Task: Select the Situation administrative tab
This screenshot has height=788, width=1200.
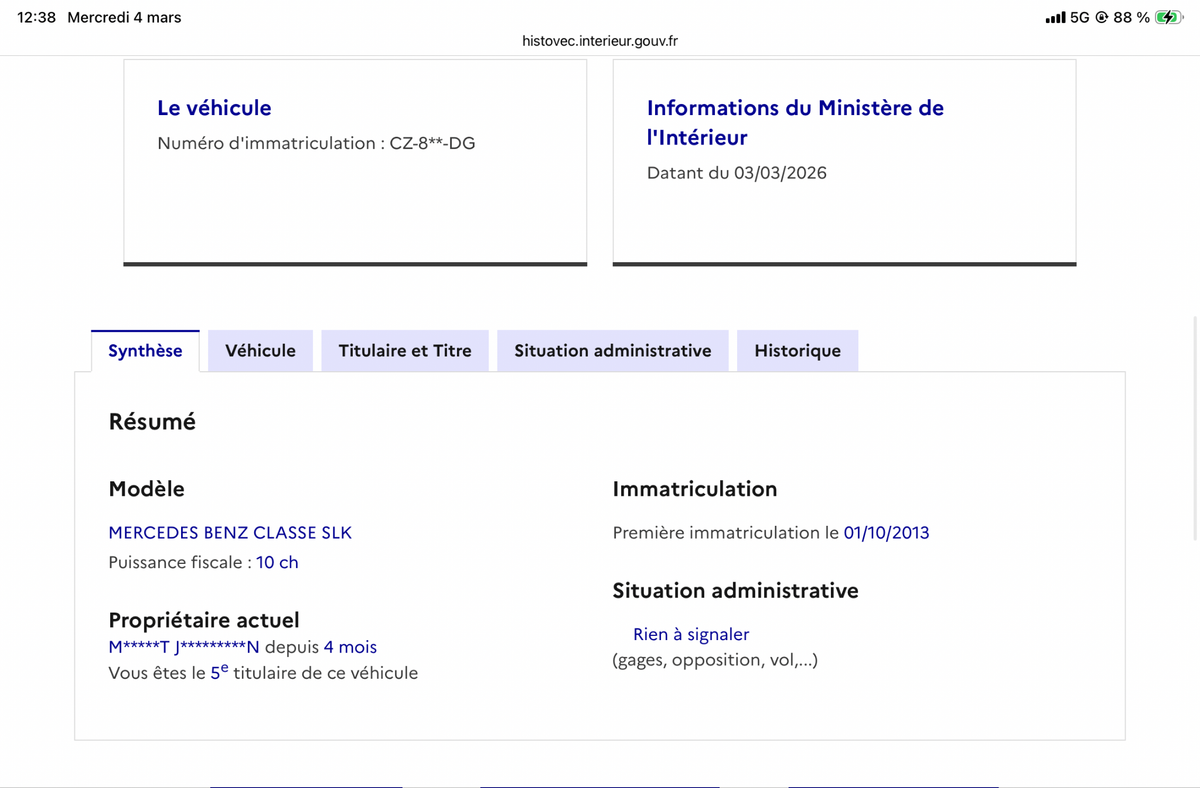Action: [613, 351]
